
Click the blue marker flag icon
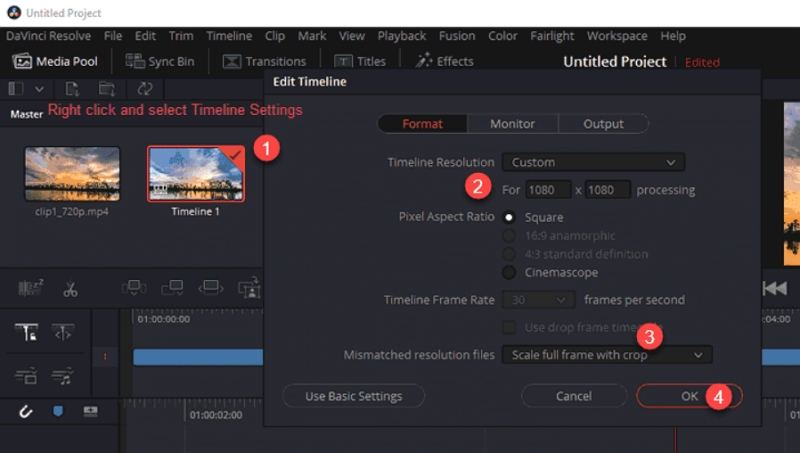(58, 412)
